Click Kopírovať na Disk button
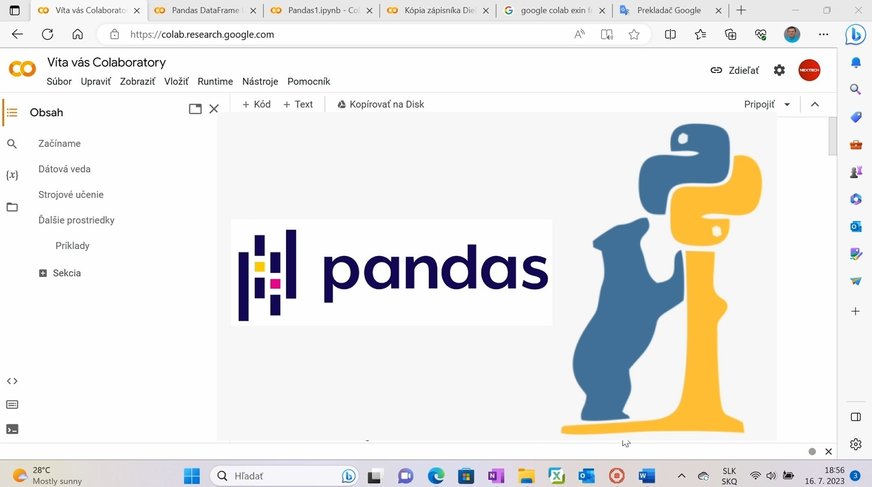The width and height of the screenshot is (872, 487). coord(381,104)
